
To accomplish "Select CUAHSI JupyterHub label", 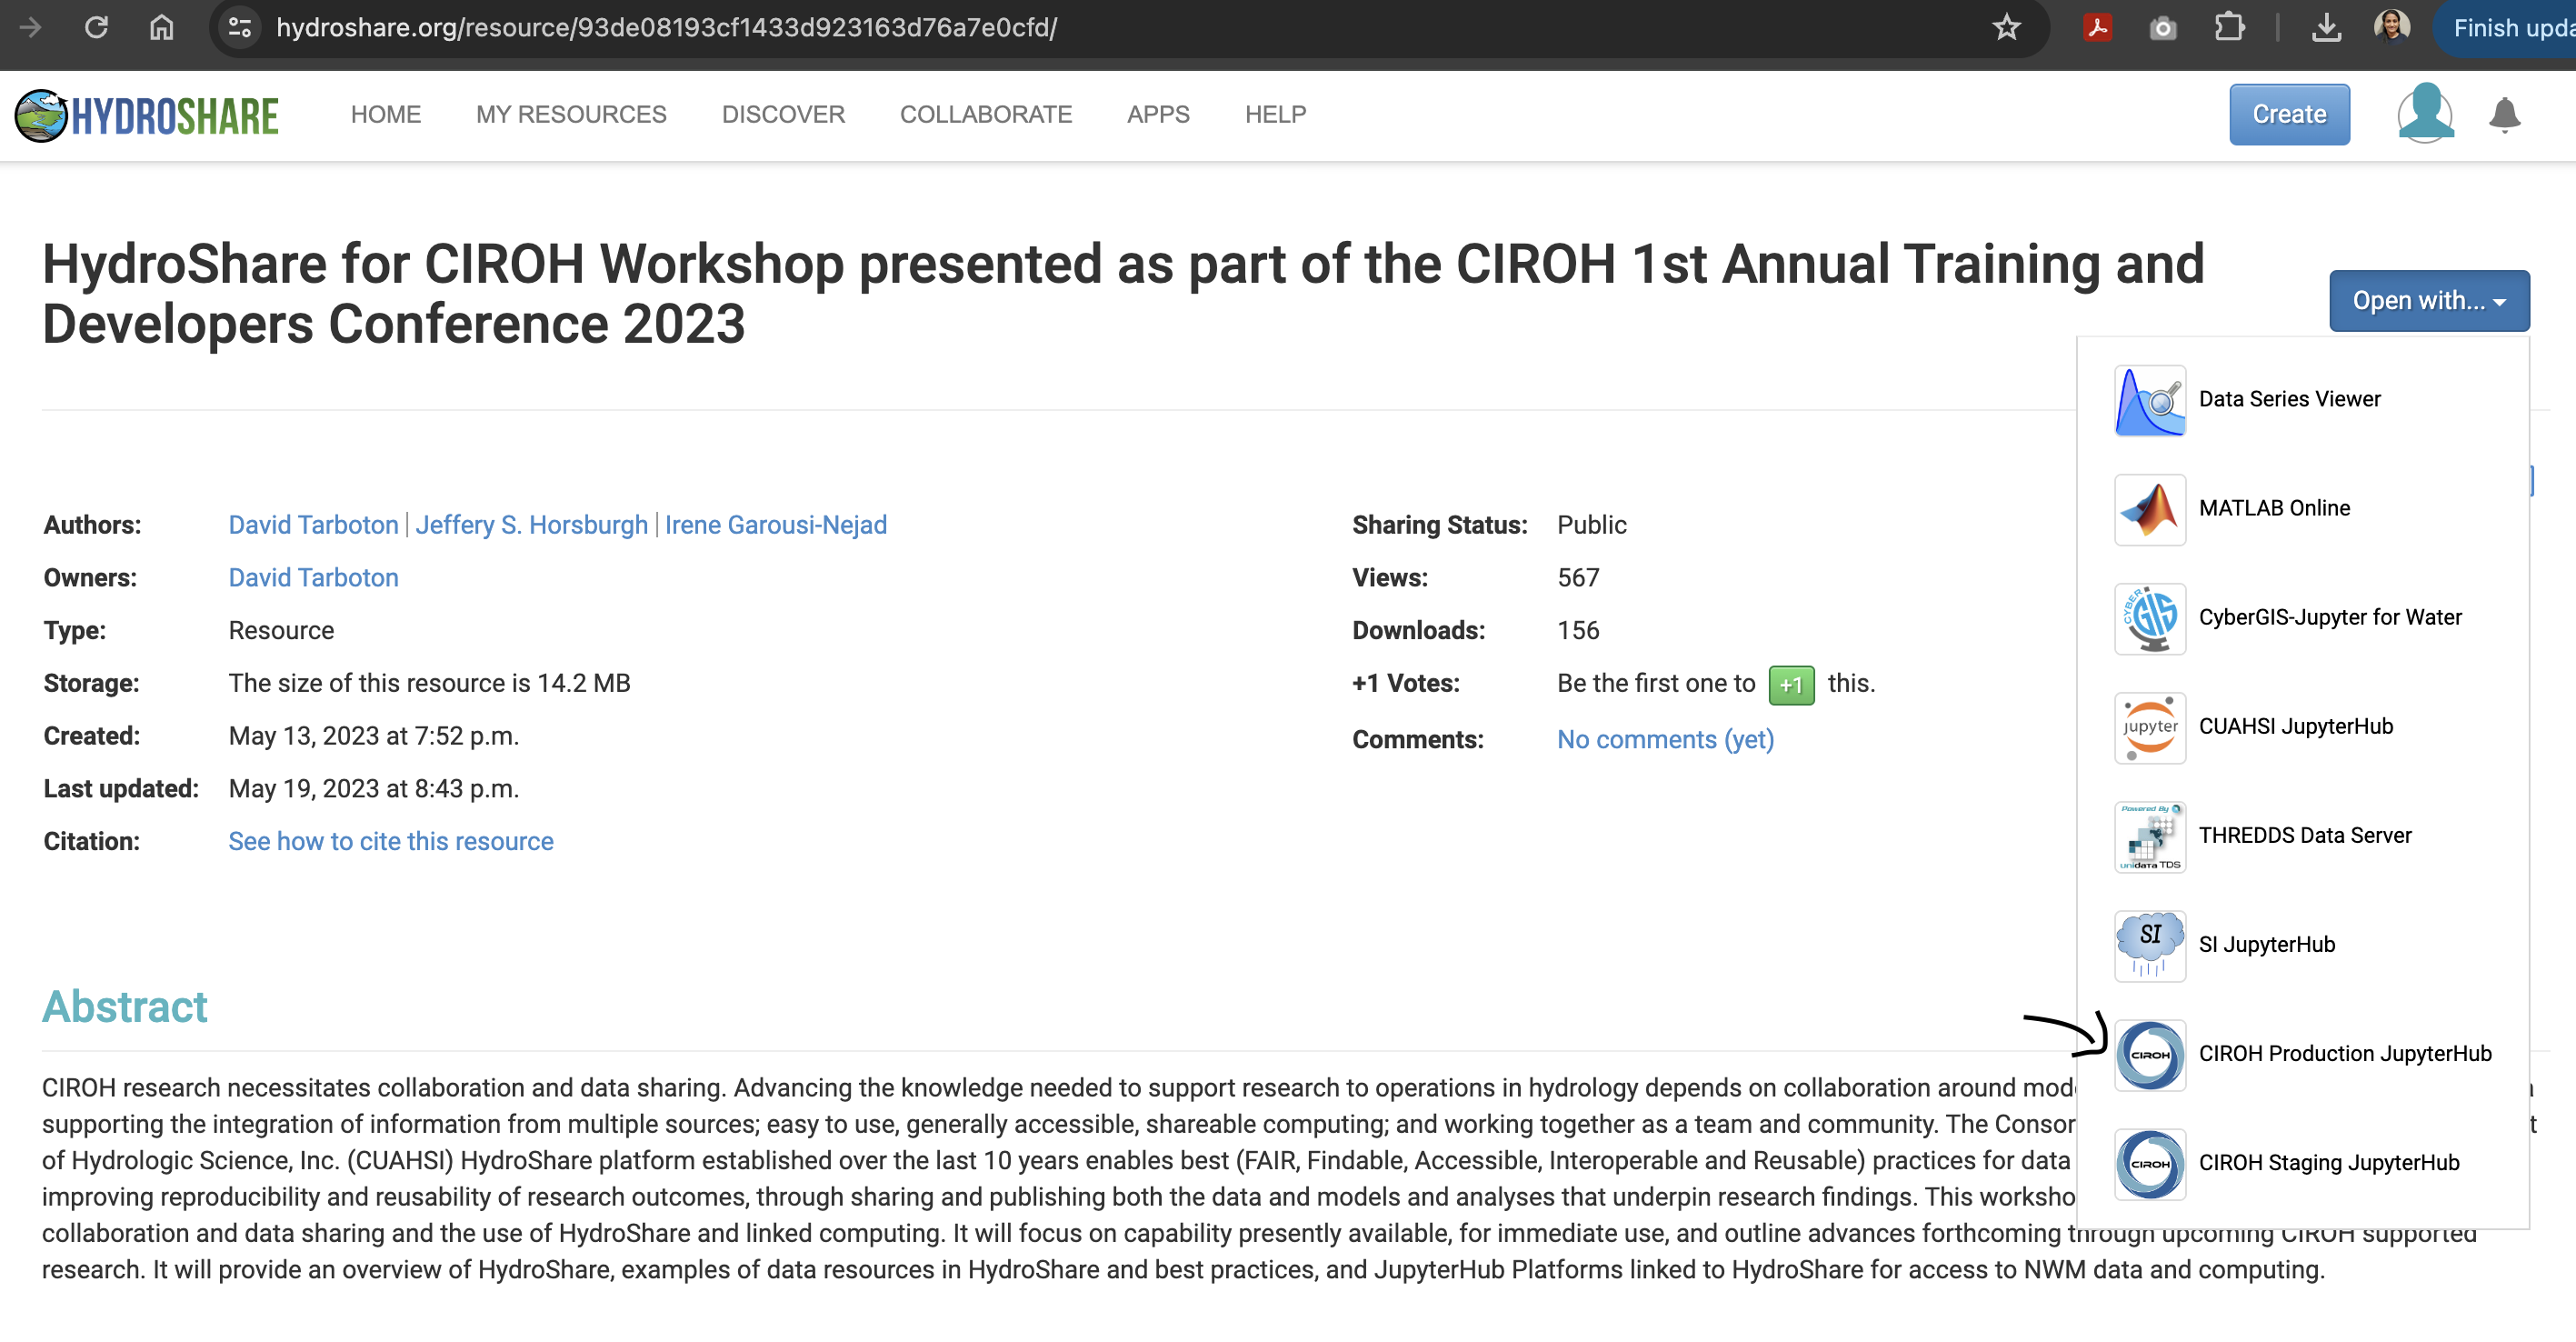I will click(x=2295, y=726).
